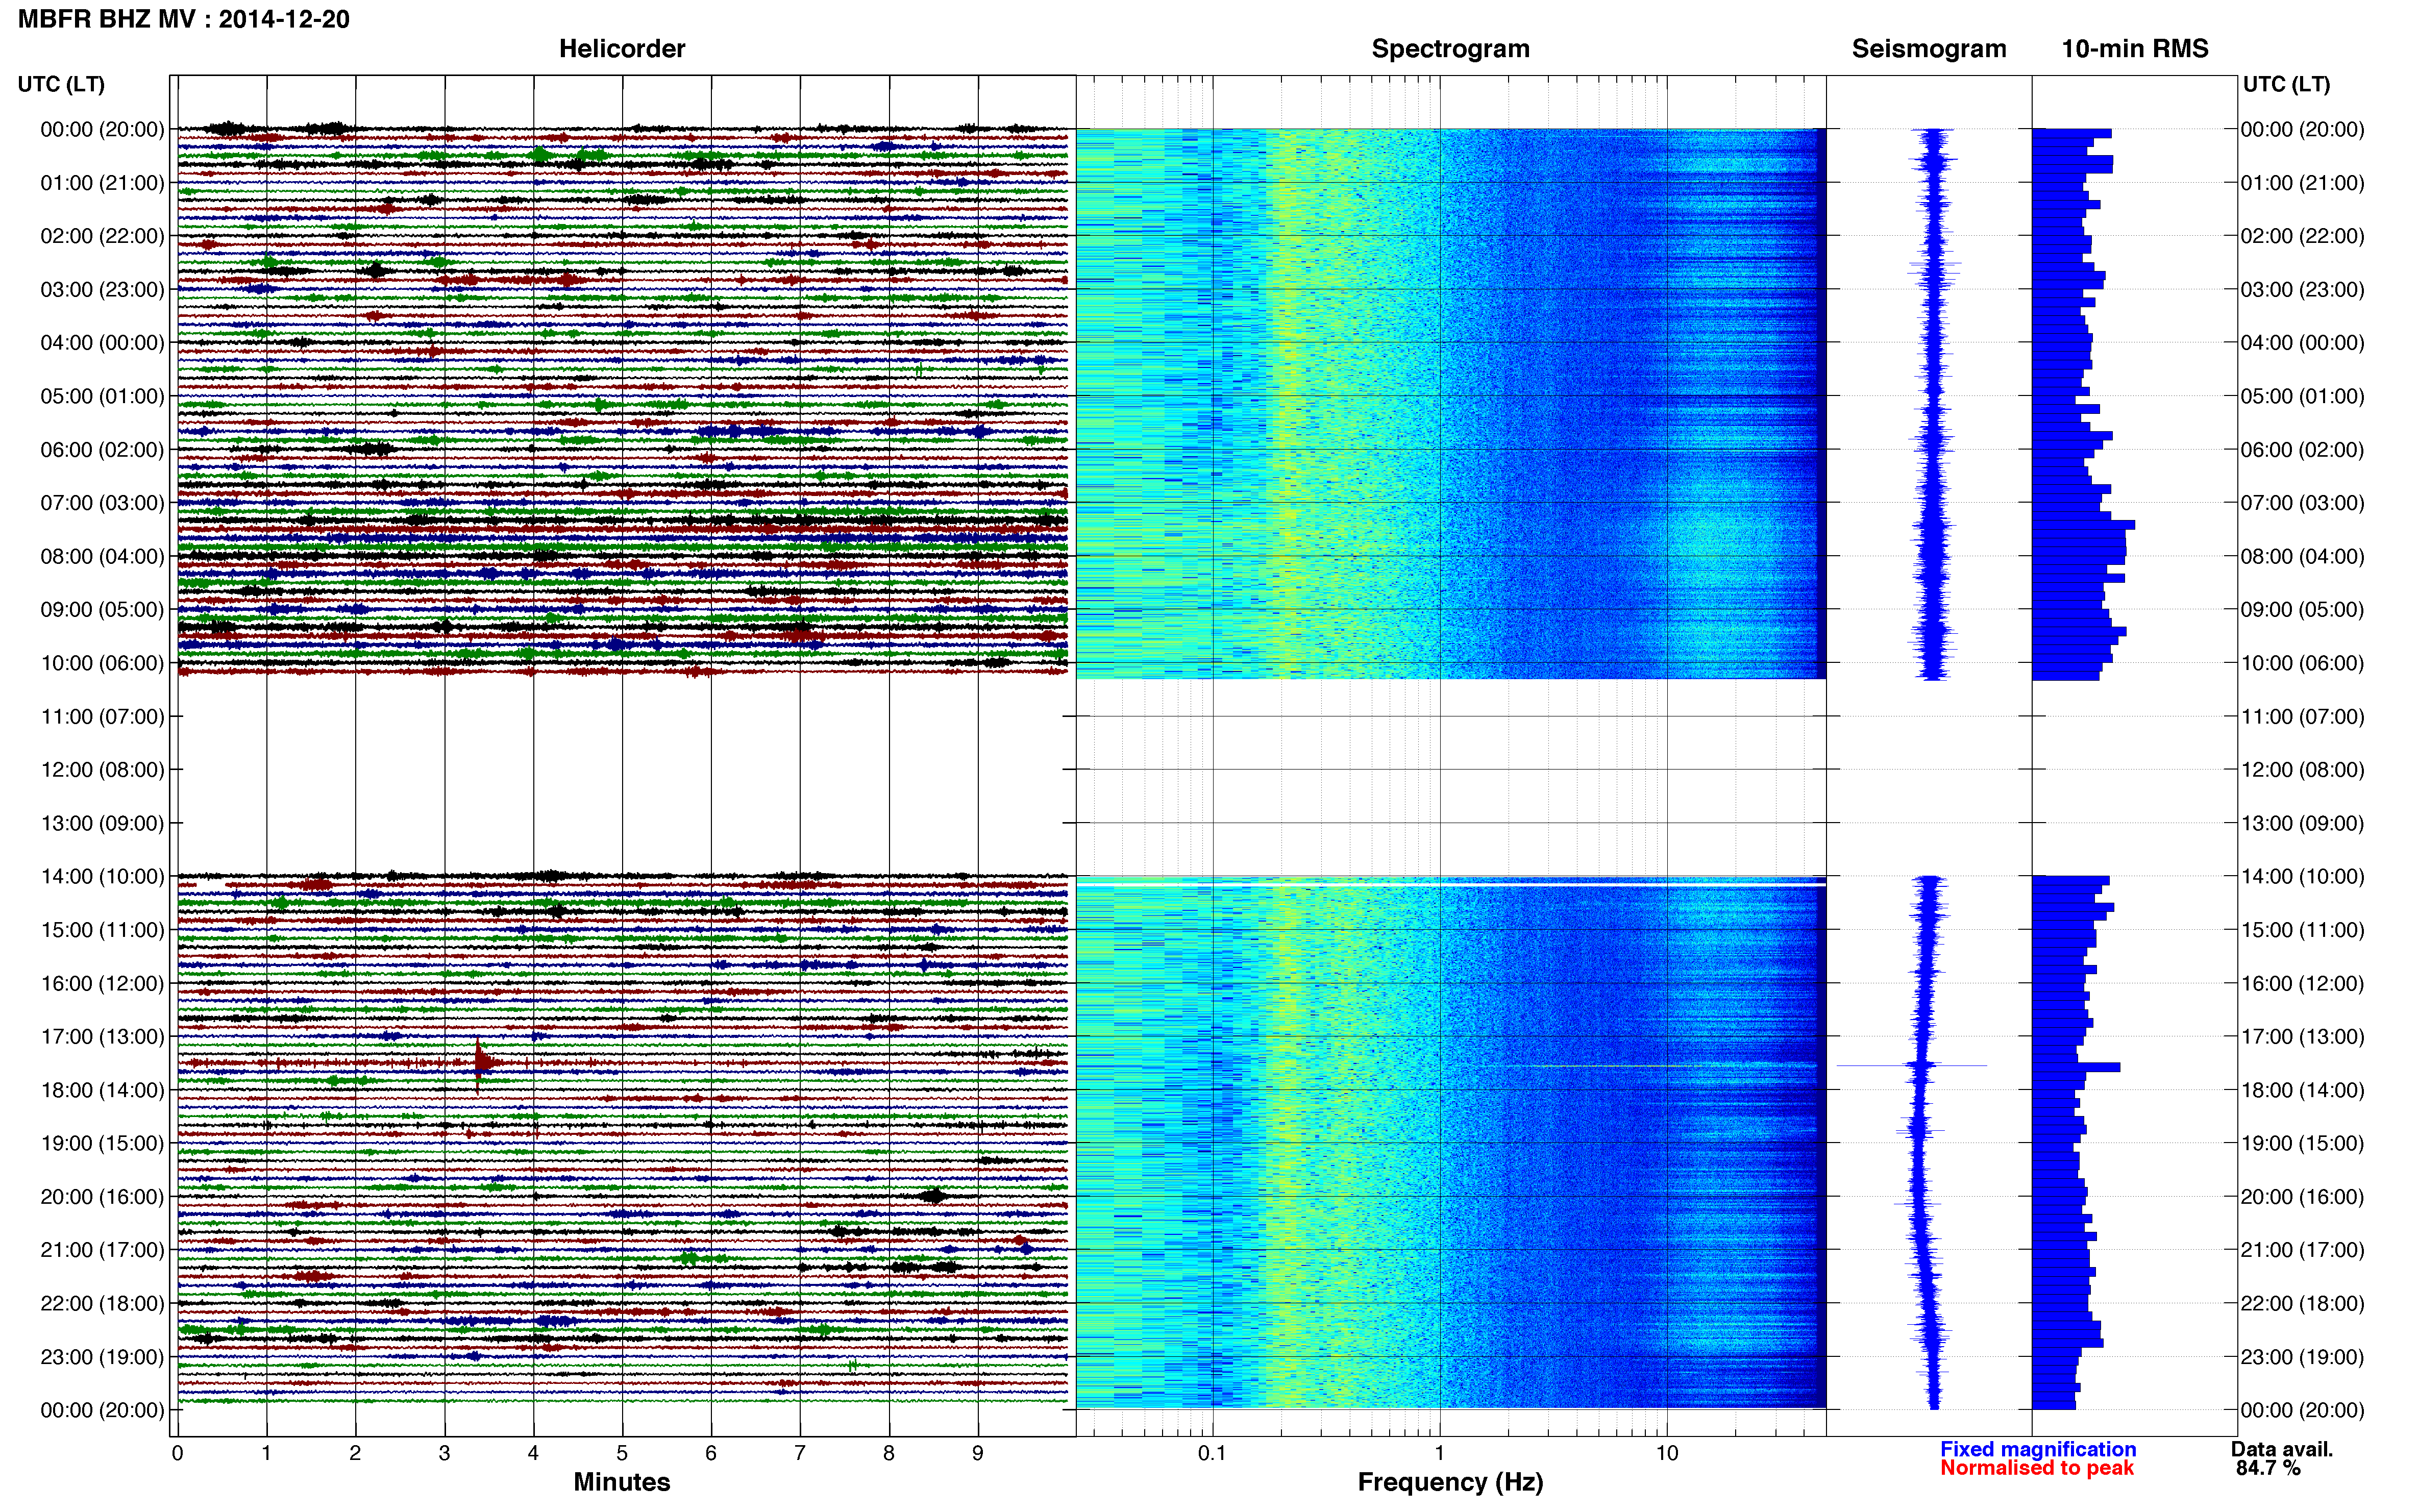The height and width of the screenshot is (1512, 2419).
Task: Click left time label '04:00 (00:00)'
Action: pos(102,343)
